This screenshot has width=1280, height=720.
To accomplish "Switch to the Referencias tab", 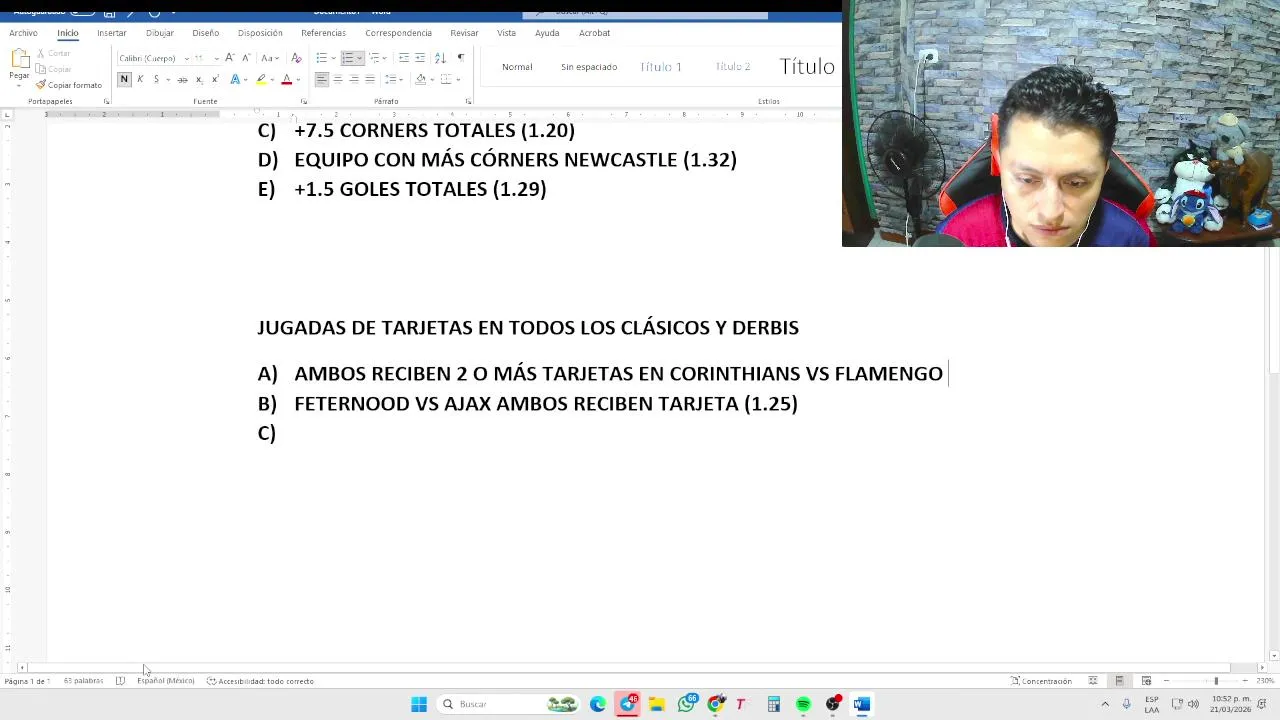I will click(x=323, y=33).
